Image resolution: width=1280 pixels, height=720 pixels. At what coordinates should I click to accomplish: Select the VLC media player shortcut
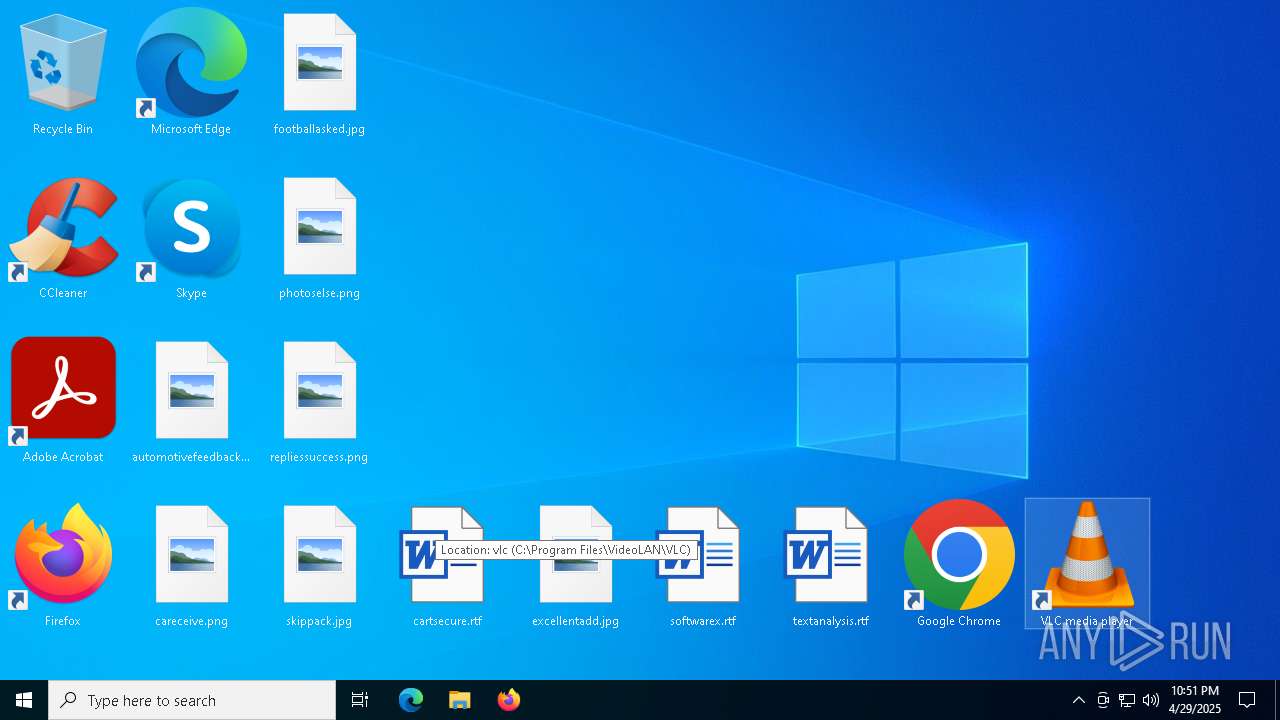tap(1087, 565)
